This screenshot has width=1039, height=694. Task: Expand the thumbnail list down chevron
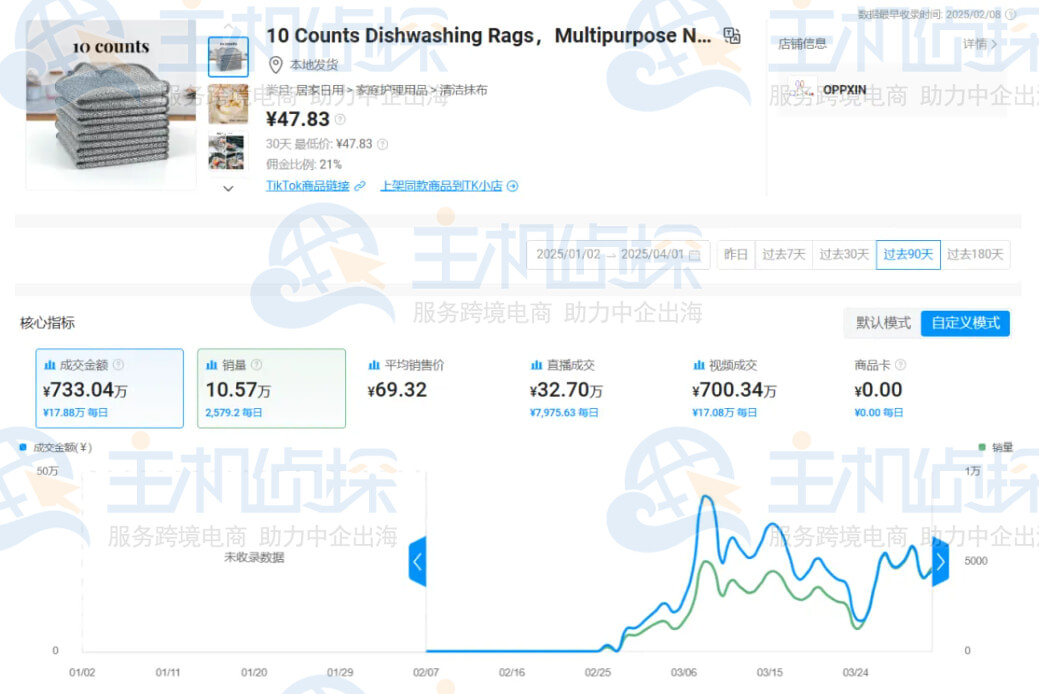tap(228, 188)
